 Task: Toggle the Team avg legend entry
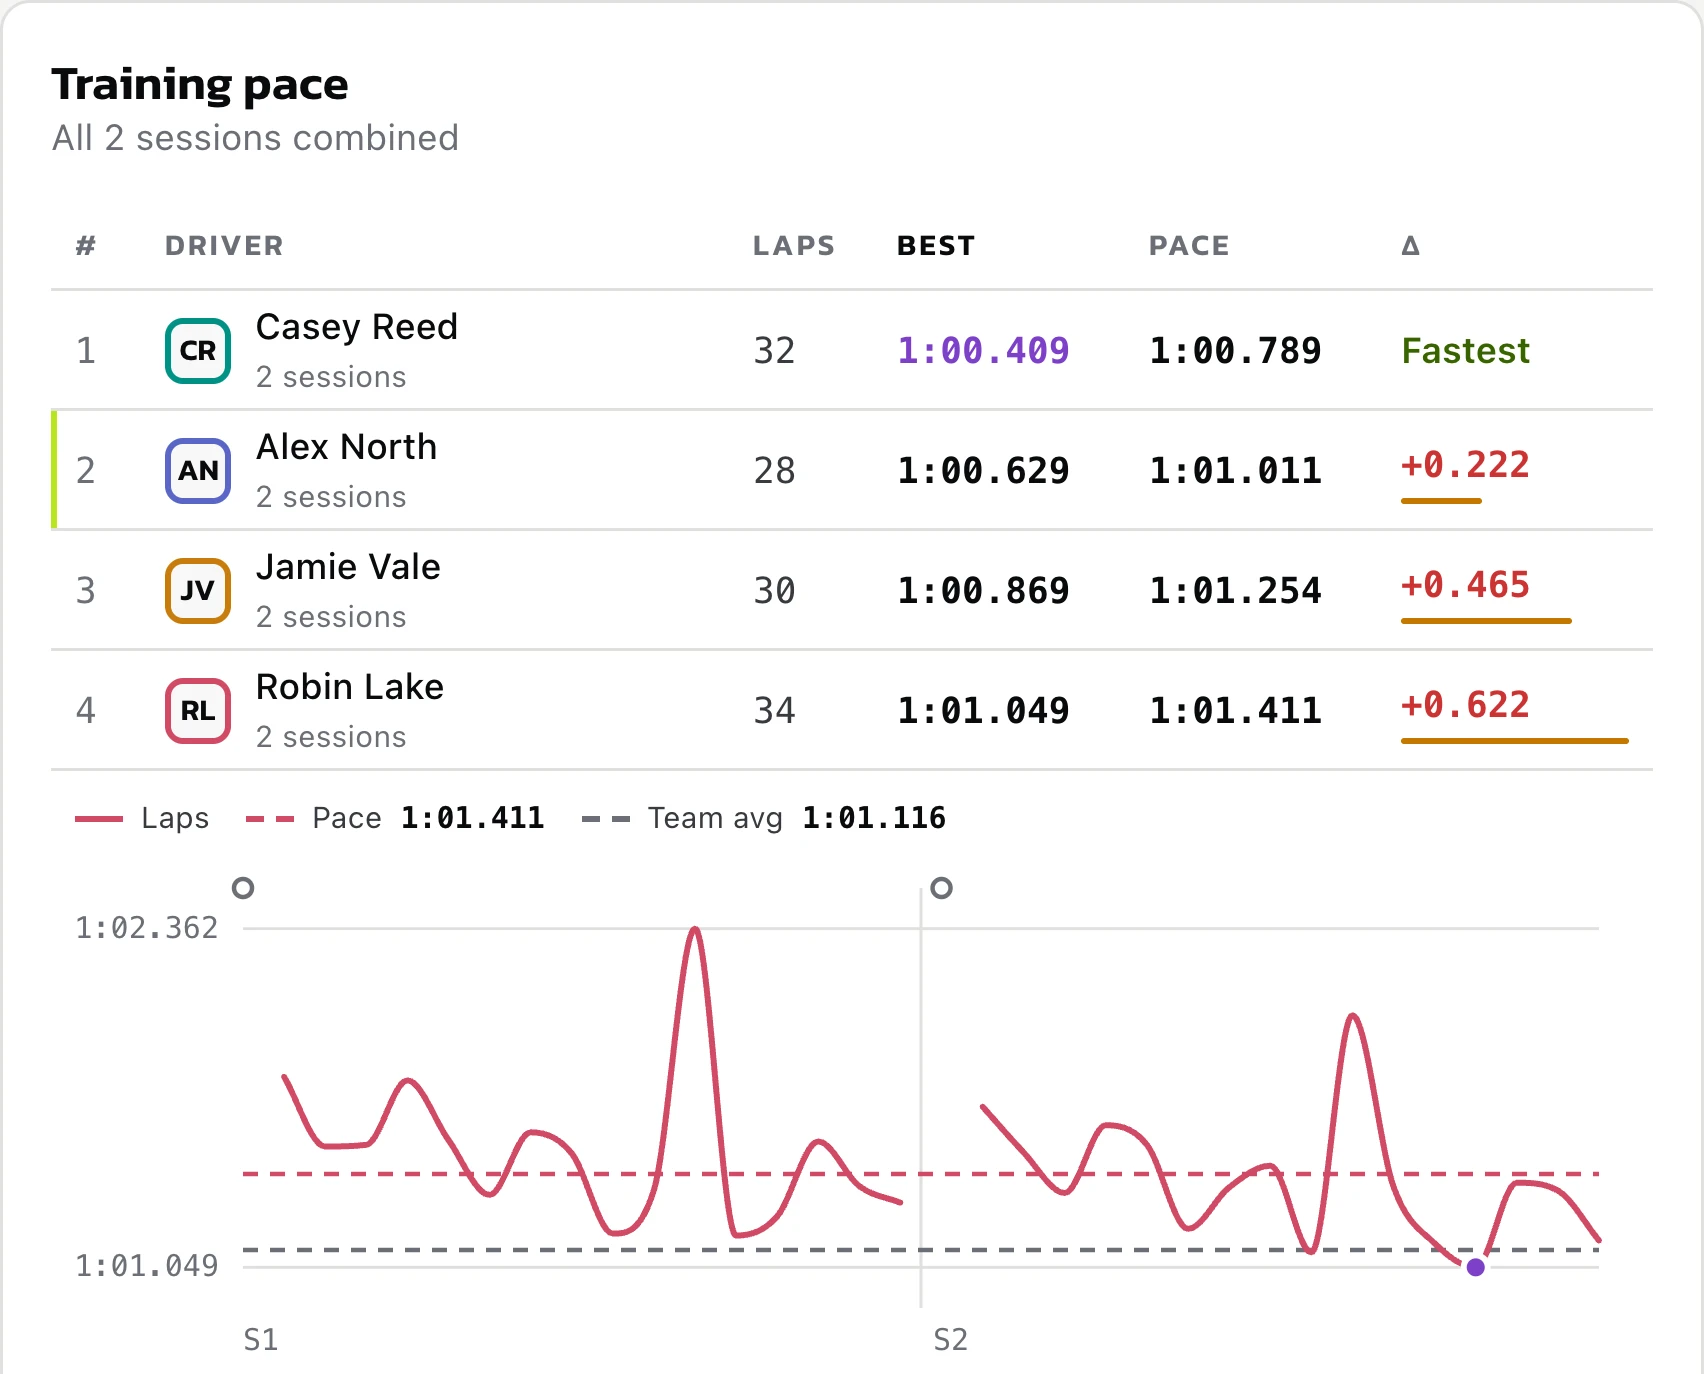(764, 818)
